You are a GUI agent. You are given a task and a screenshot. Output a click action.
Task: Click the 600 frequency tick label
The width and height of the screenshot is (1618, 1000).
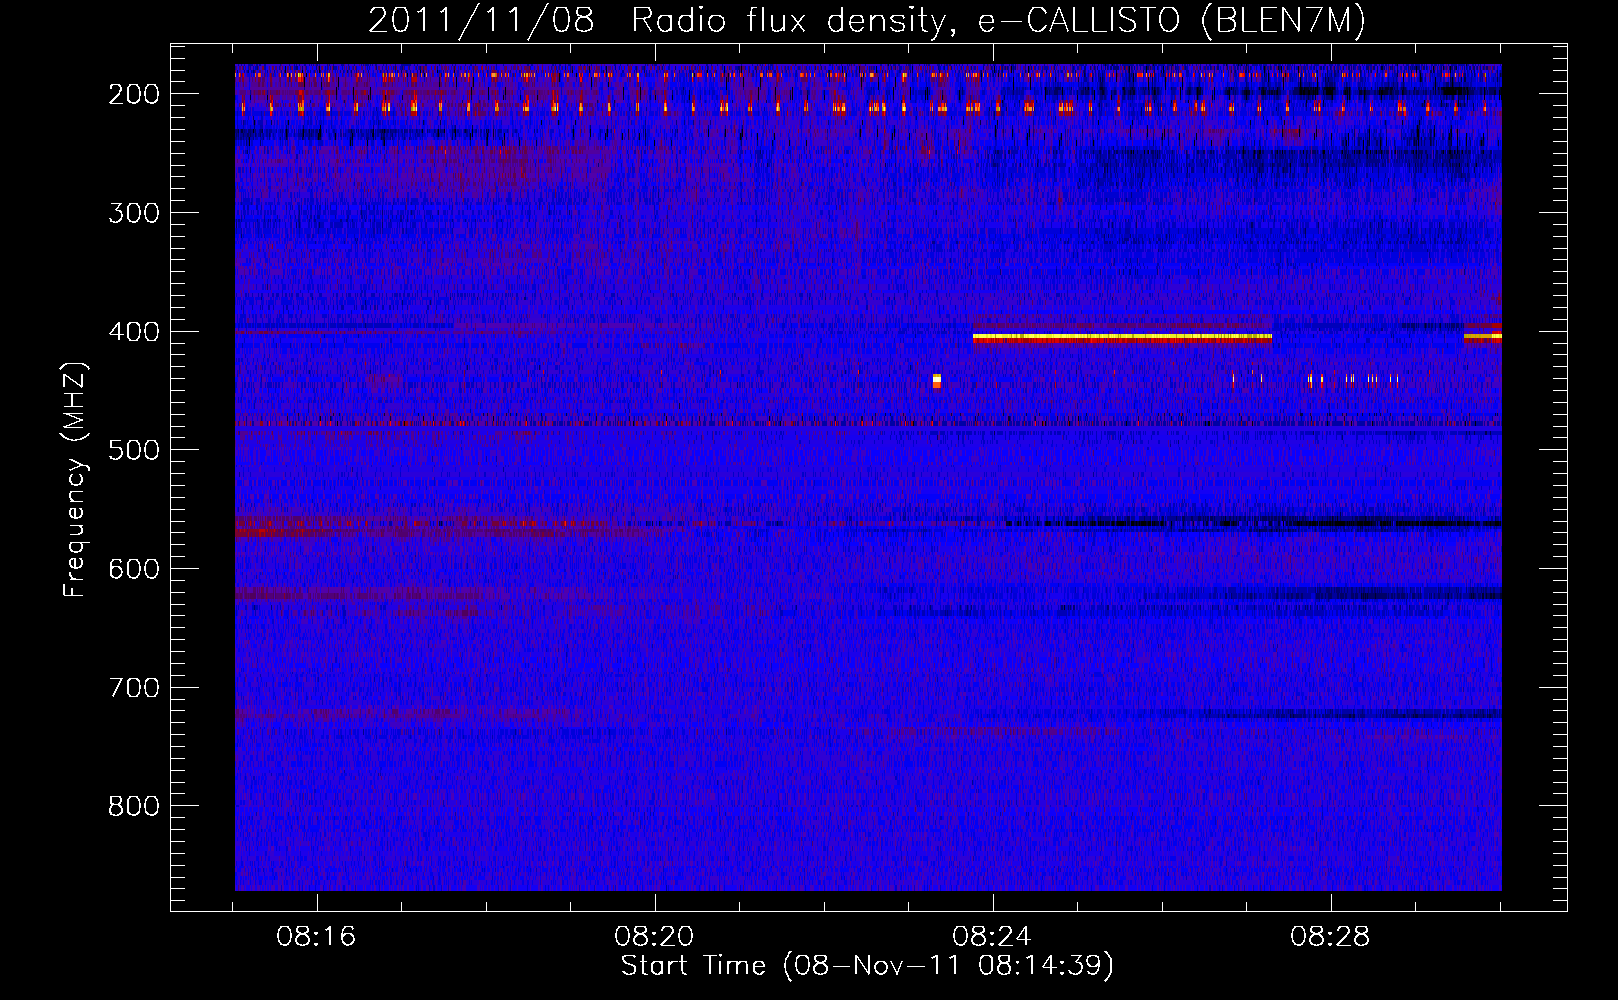coord(134,569)
